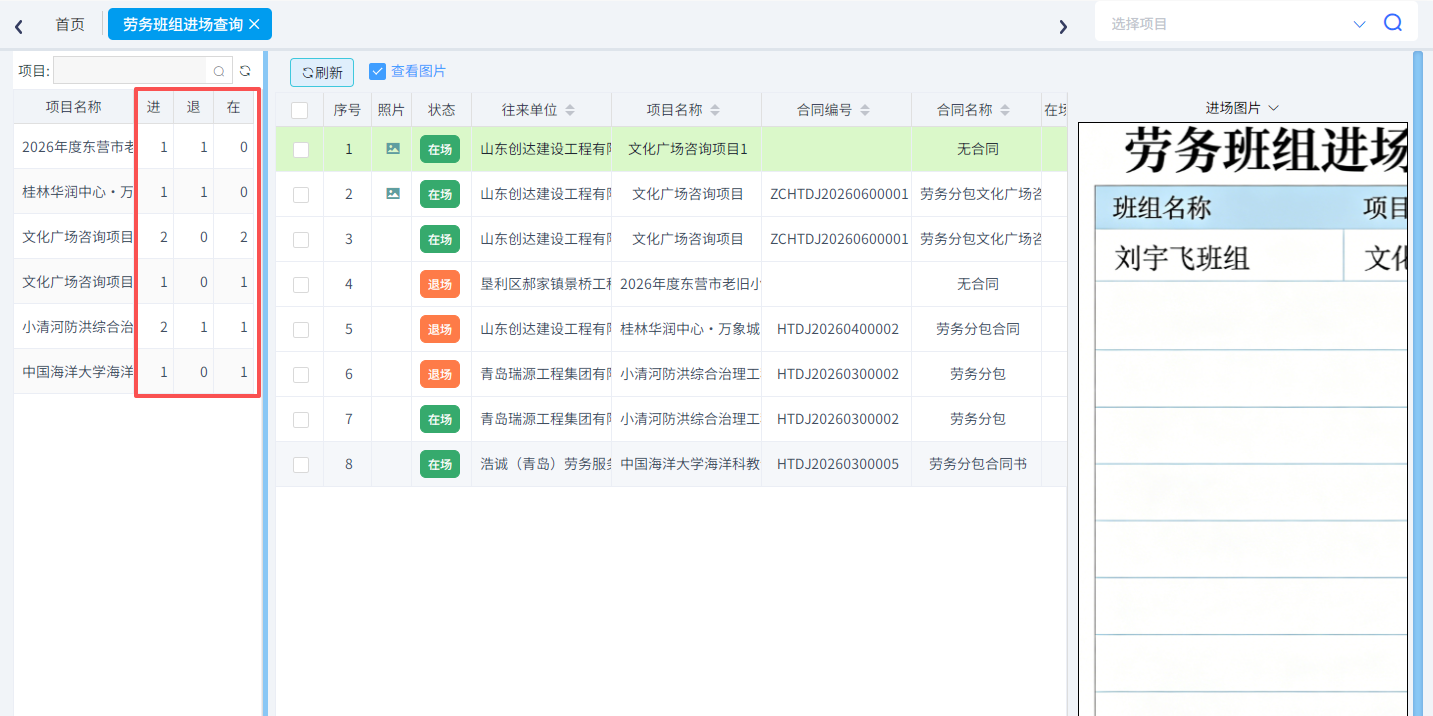Click 劳务分包合同书 contract name cell

978,464
